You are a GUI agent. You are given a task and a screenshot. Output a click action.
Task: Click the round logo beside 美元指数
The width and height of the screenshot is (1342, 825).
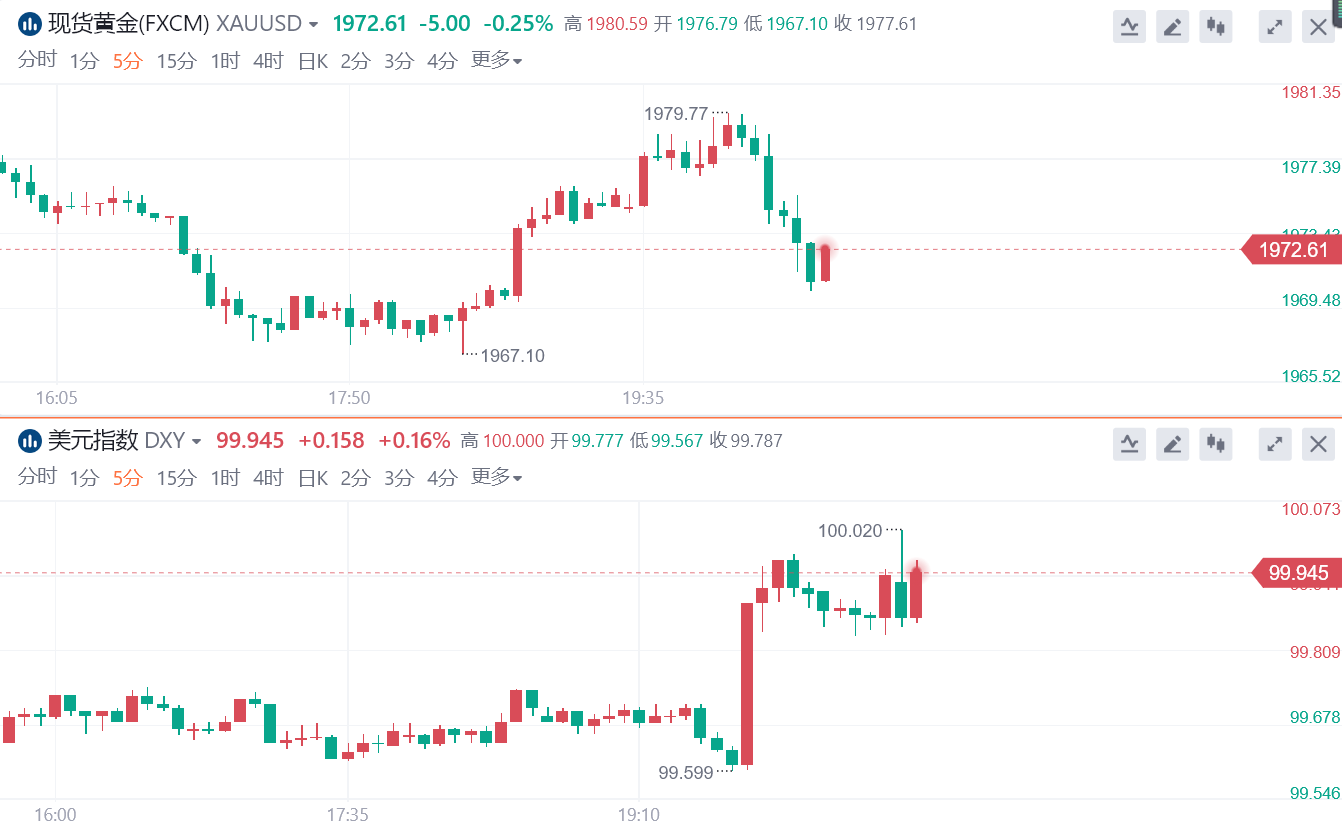(30, 441)
